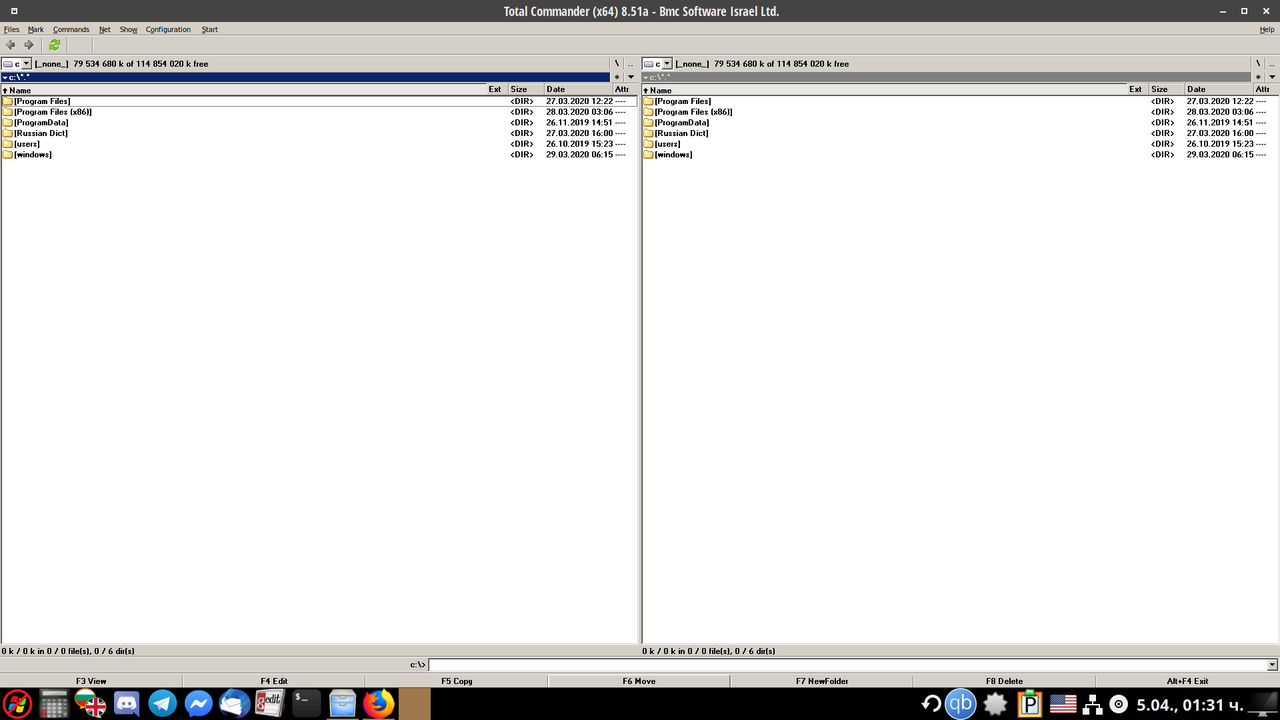Sort right panel by Name column

point(884,90)
